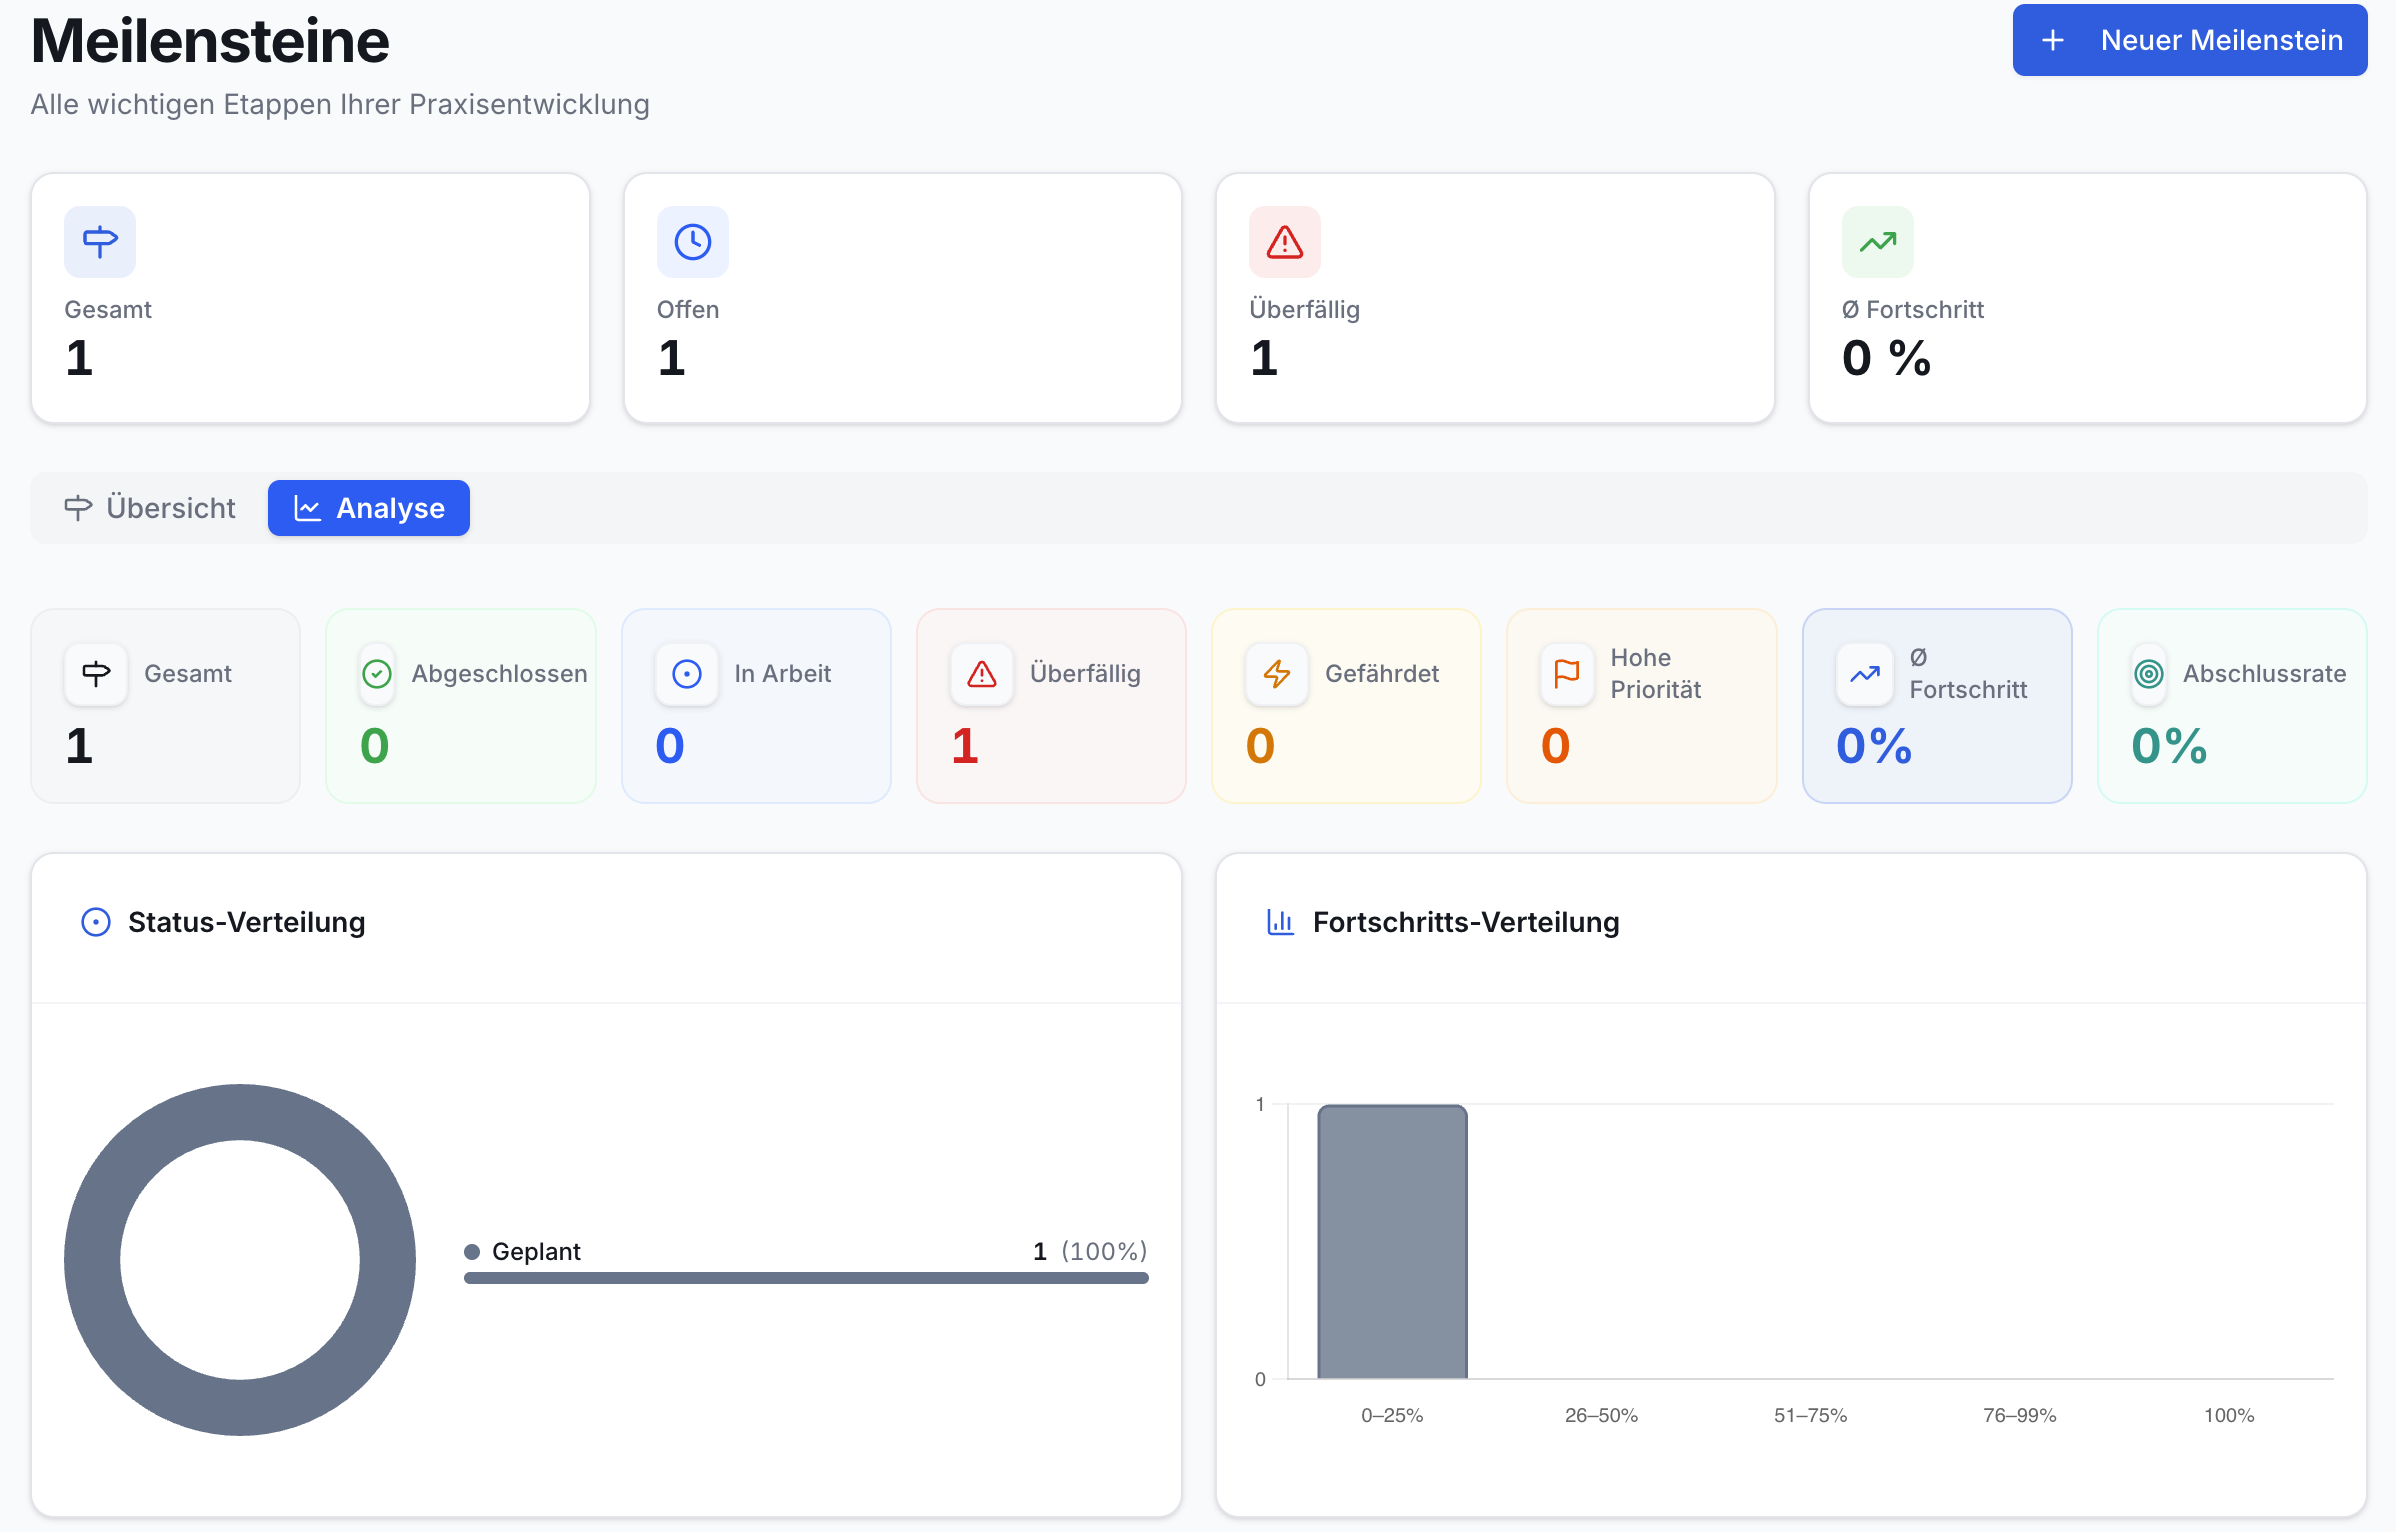
Task: Click the Abschlussrate 0% value
Action: coord(2169,746)
